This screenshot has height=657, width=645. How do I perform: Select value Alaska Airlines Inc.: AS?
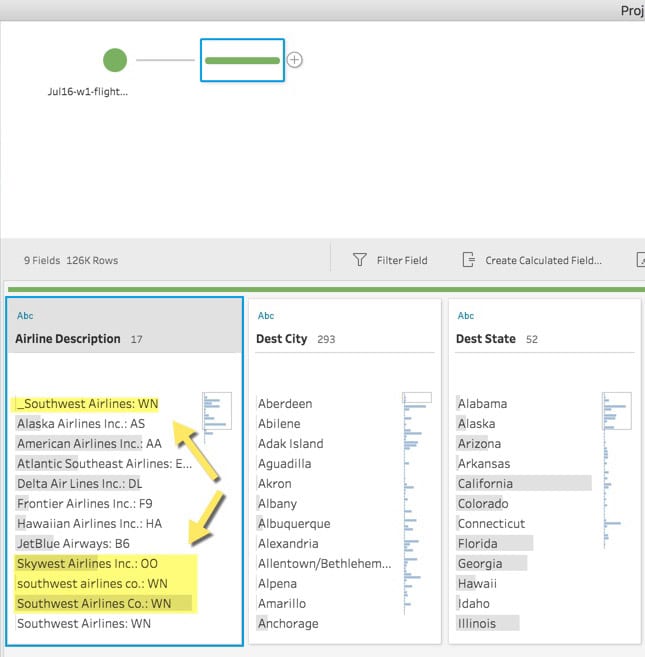[x=80, y=424]
